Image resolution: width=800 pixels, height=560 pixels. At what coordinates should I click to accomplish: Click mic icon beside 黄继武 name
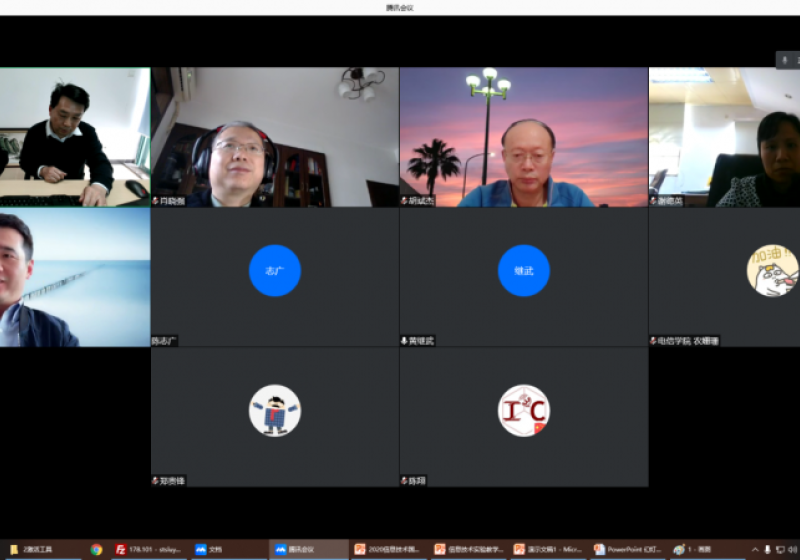(x=405, y=341)
